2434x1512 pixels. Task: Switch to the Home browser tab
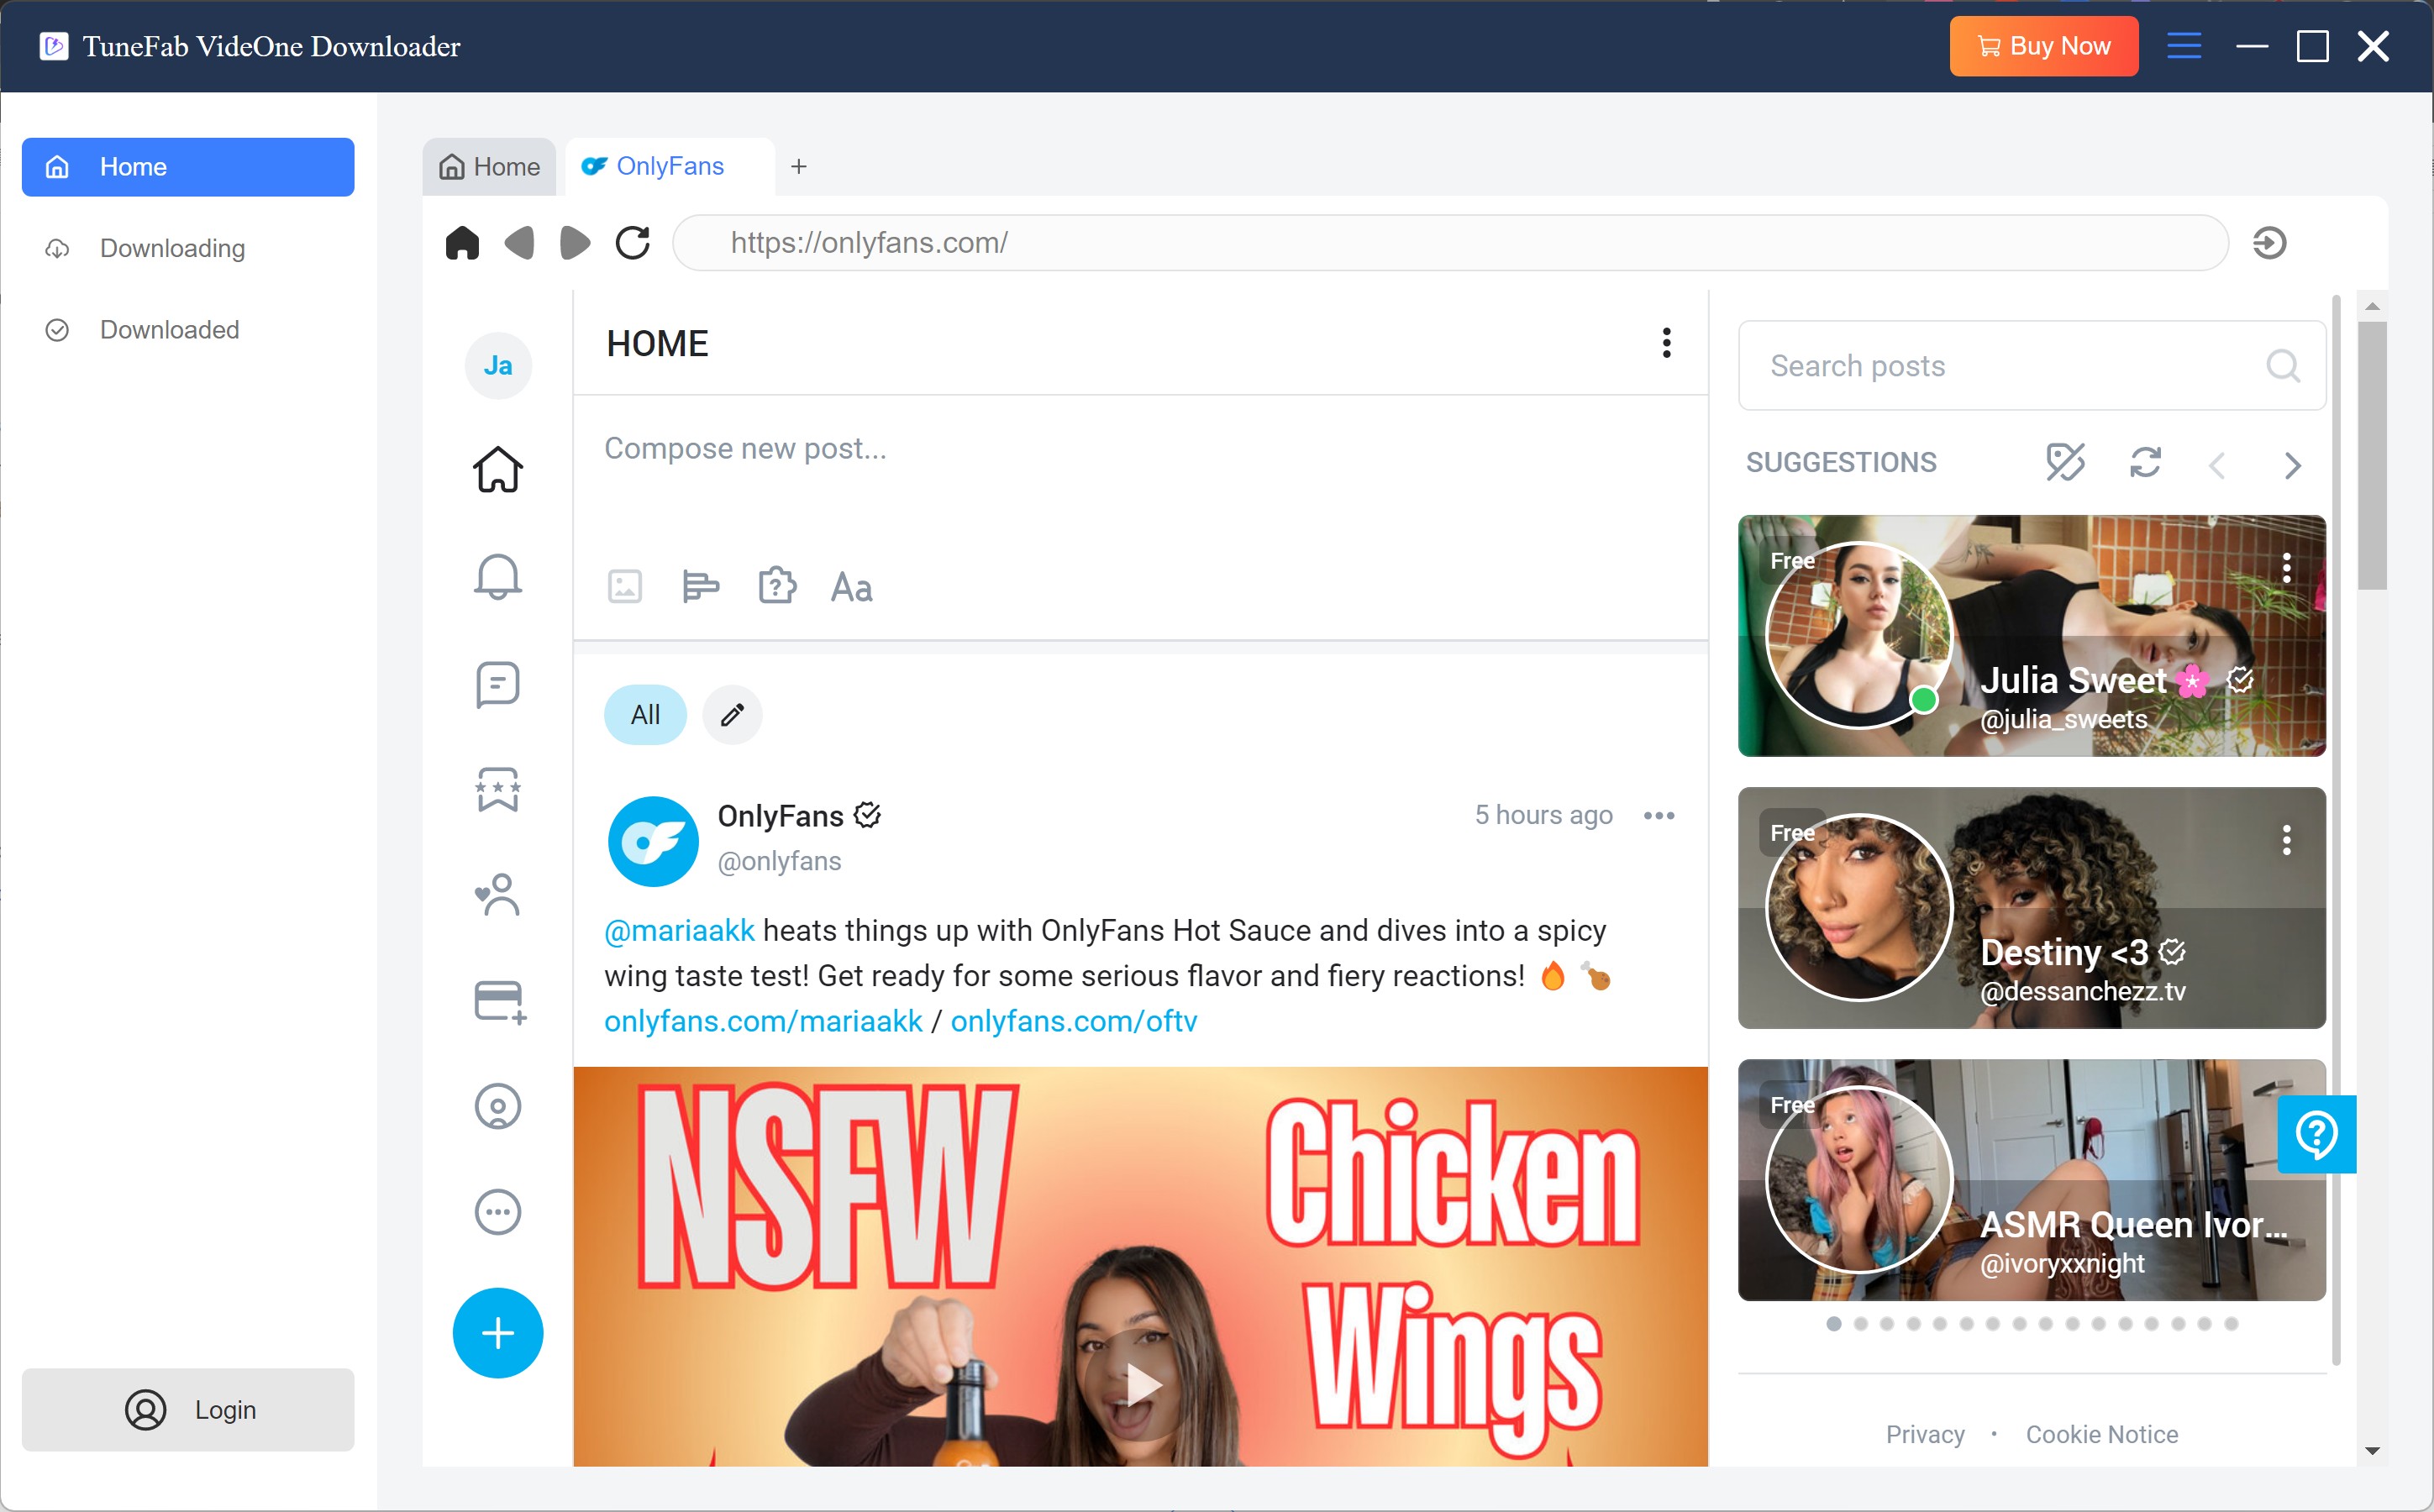pos(490,167)
